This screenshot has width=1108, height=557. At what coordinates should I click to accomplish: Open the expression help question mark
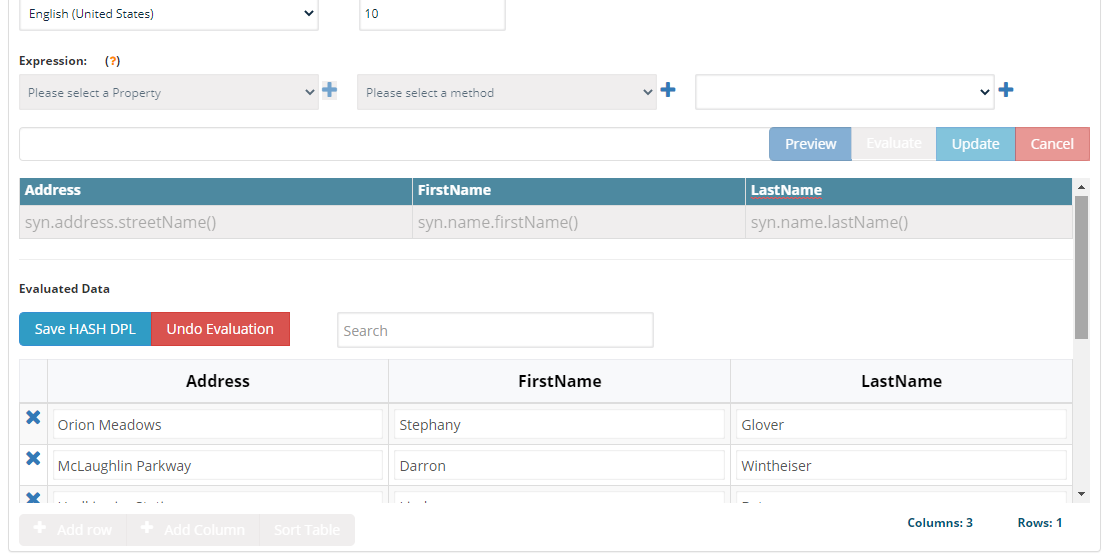click(x=113, y=61)
